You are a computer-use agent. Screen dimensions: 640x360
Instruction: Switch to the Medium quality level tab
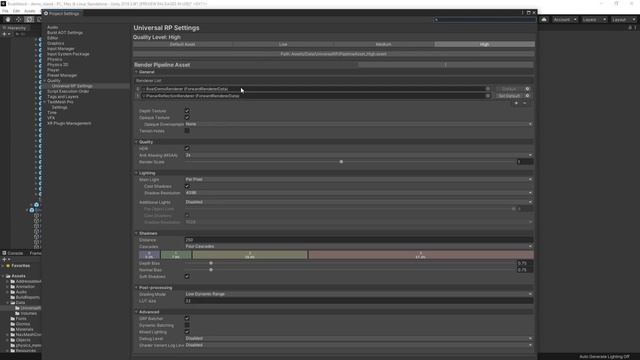[384, 44]
